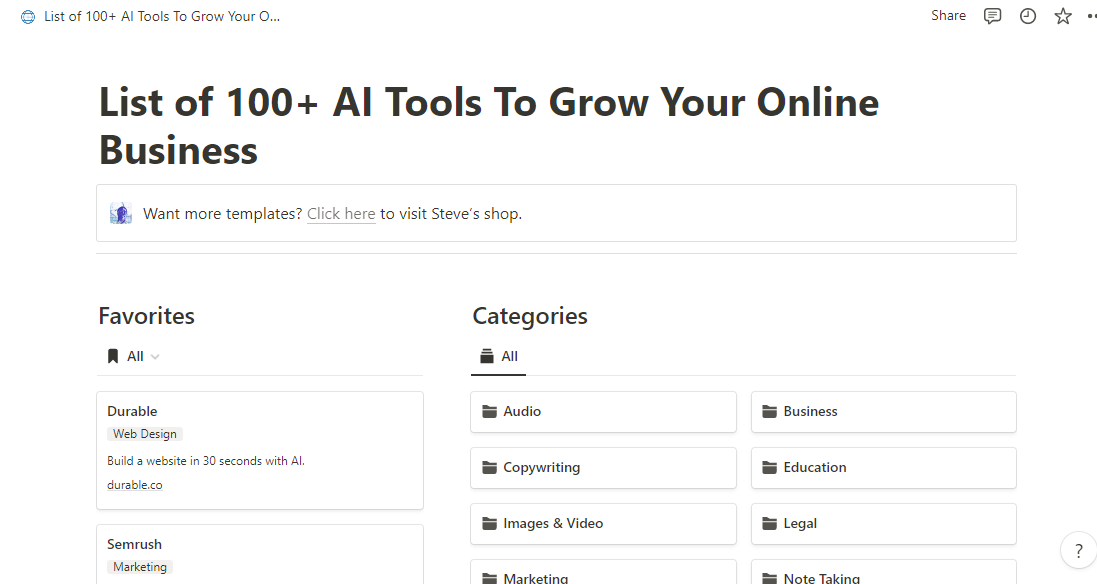Viewport: 1097px width, 584px height.
Task: Click the 'Web Design' tag on Durable
Action: (145, 434)
